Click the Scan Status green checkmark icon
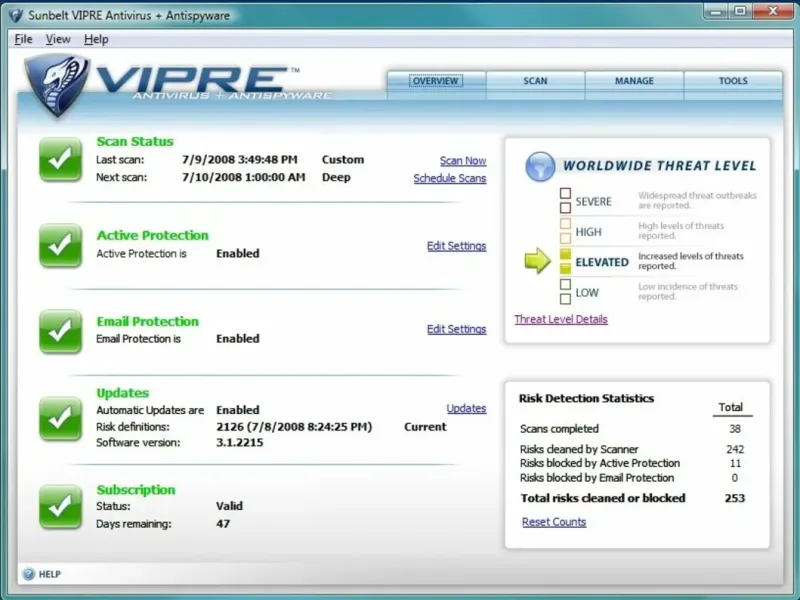Image resolution: width=800 pixels, height=600 pixels. [x=60, y=159]
